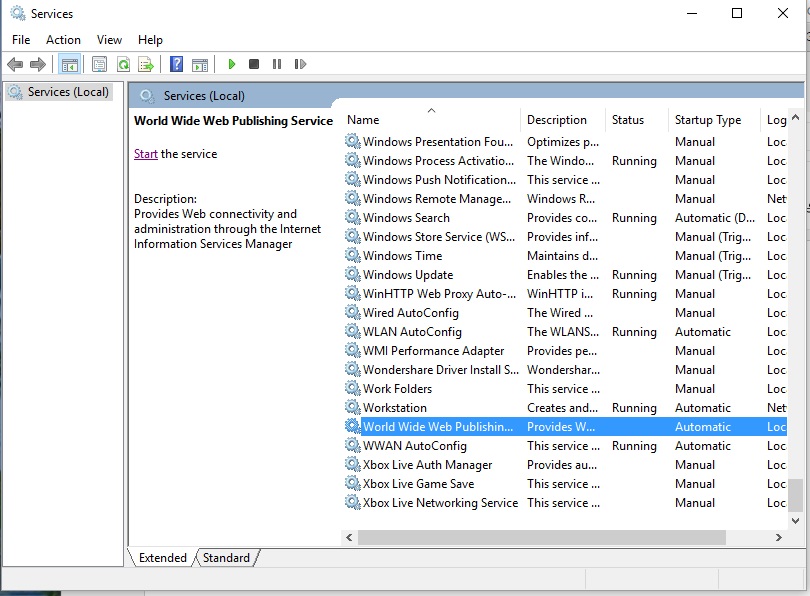Click the horizontal scrollbar left arrow
This screenshot has height=596, width=810.
[x=349, y=537]
